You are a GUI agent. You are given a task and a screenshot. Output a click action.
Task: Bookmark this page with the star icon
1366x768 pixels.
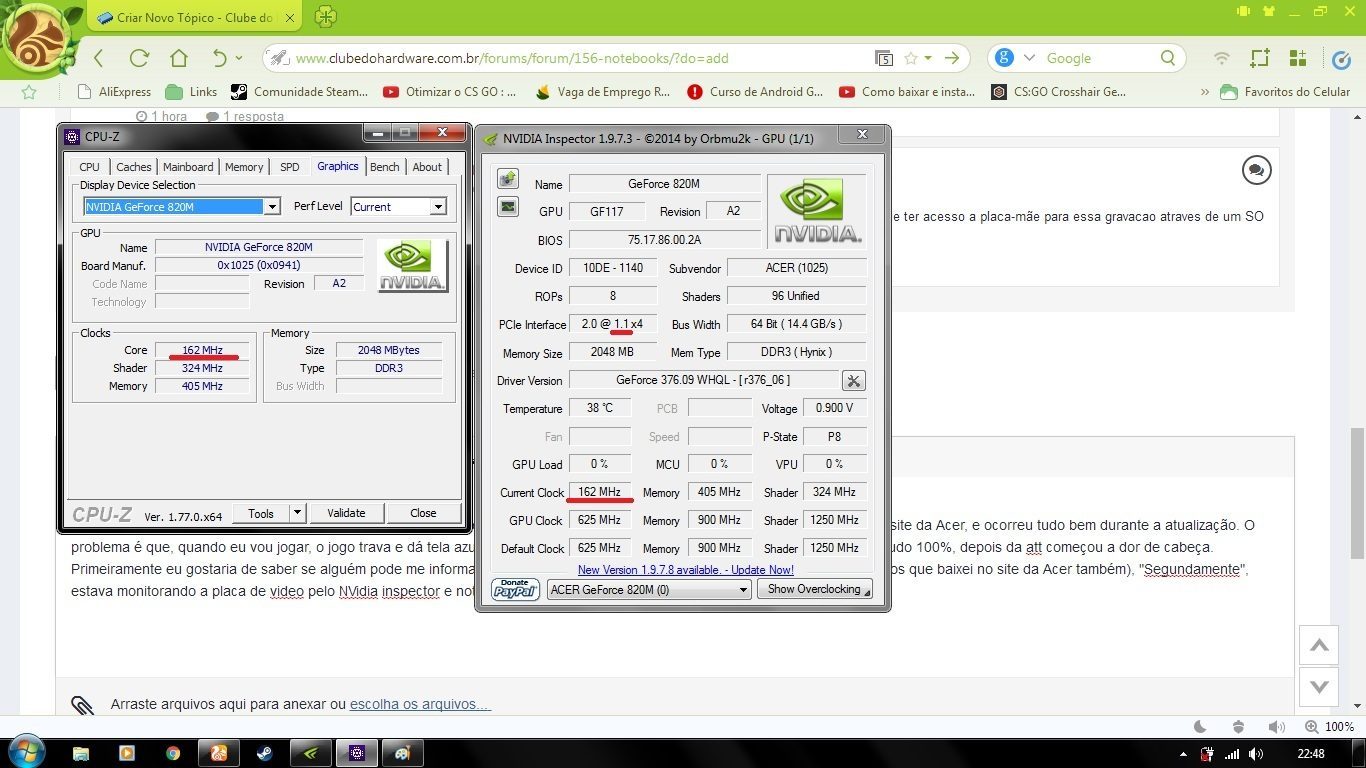coord(910,58)
